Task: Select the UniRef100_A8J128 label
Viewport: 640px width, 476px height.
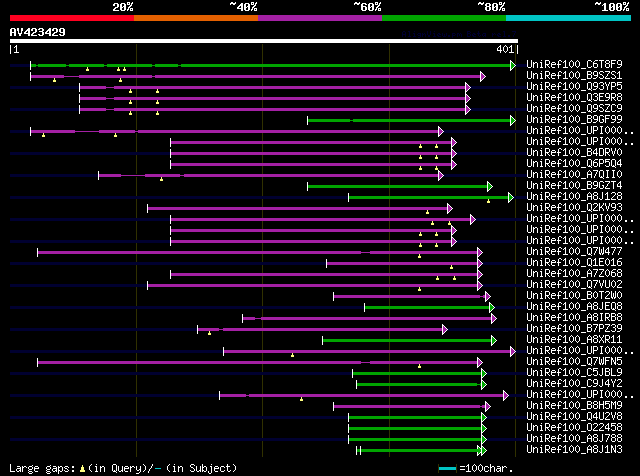Action: pyautogui.click(x=574, y=196)
